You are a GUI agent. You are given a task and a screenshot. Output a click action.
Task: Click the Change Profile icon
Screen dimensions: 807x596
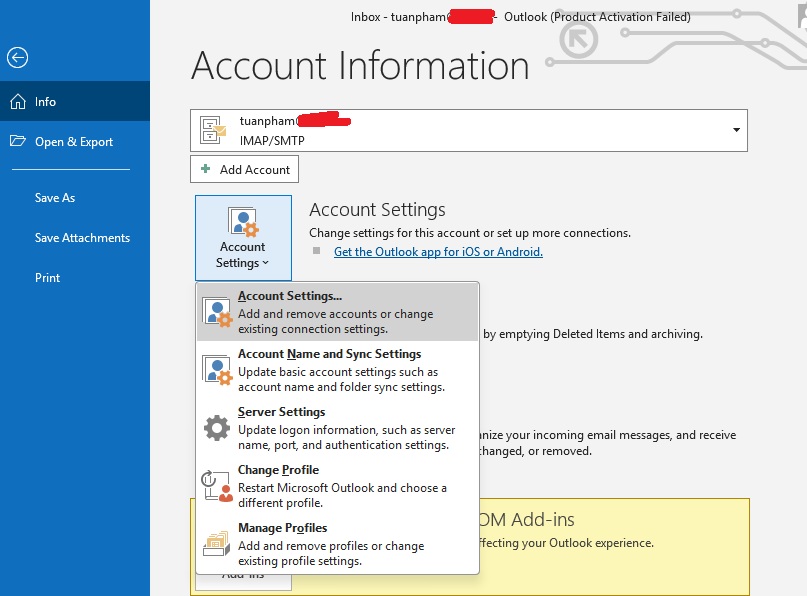[217, 486]
